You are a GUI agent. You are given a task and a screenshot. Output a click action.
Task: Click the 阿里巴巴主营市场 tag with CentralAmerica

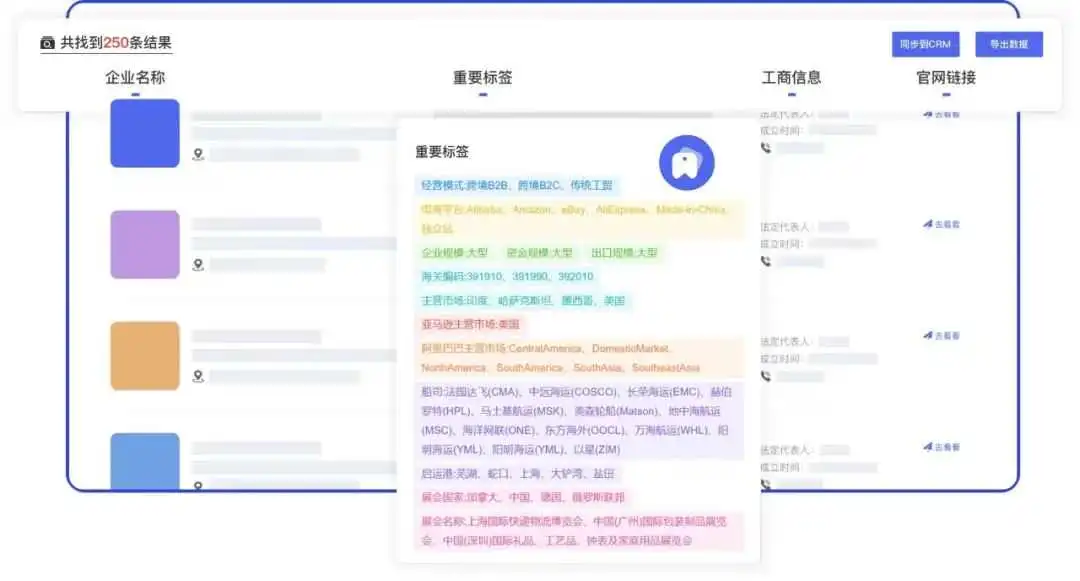tap(579, 358)
